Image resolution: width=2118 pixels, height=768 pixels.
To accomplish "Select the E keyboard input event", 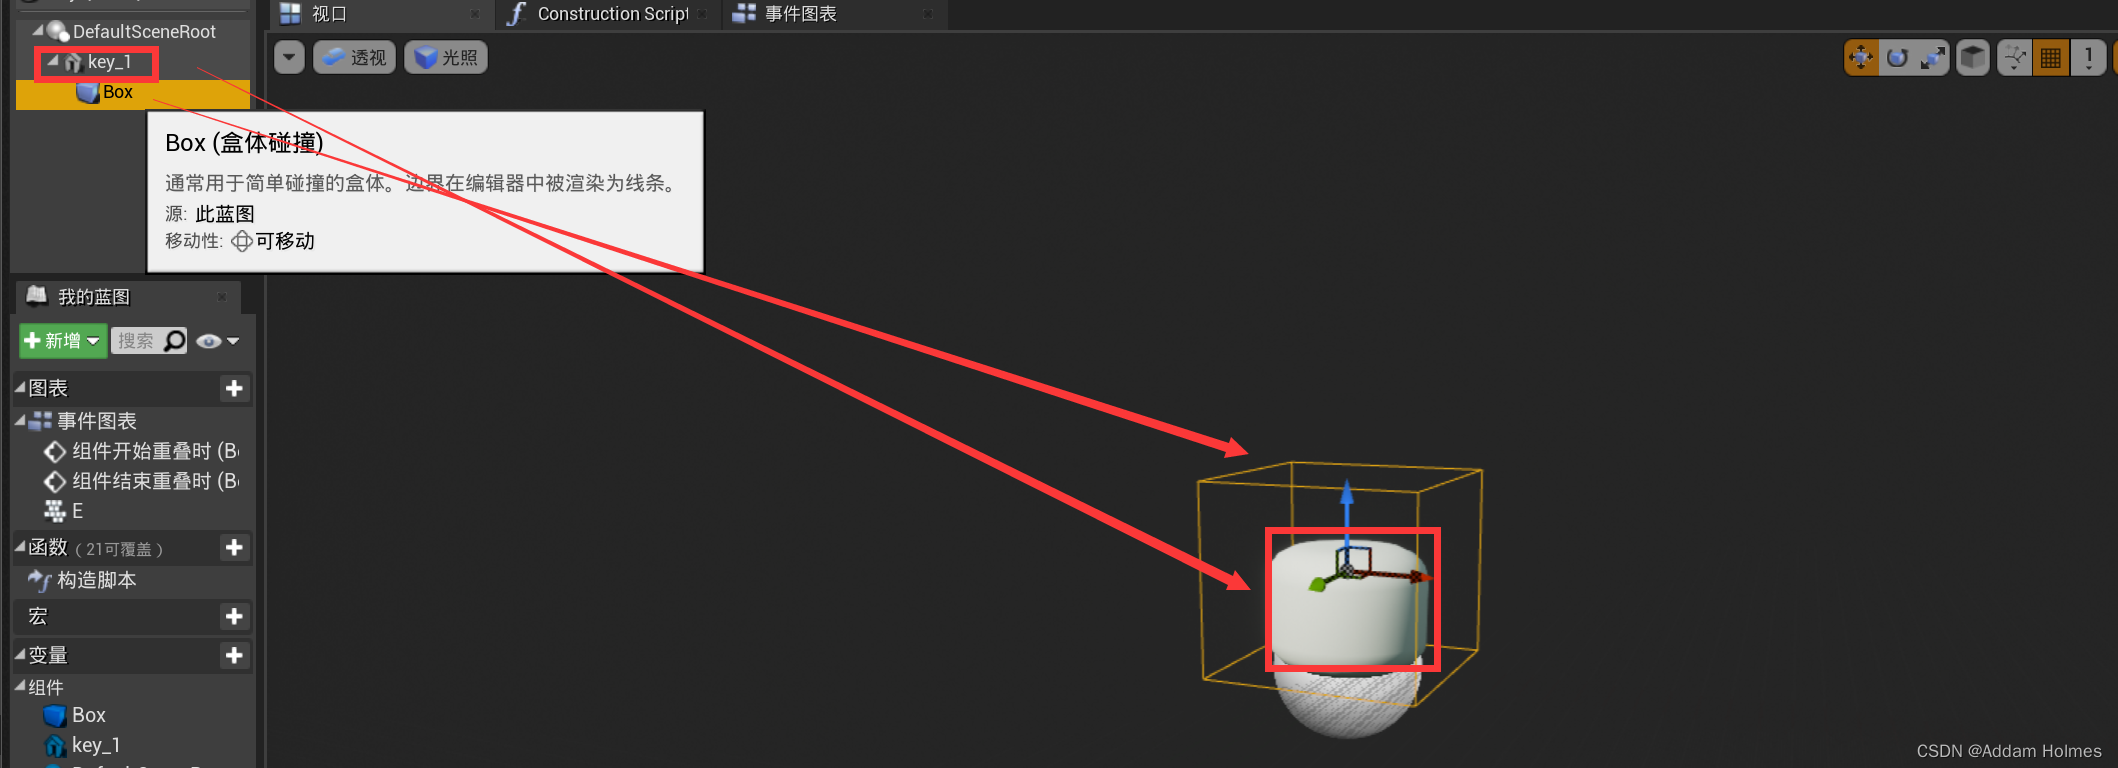I will pos(78,511).
